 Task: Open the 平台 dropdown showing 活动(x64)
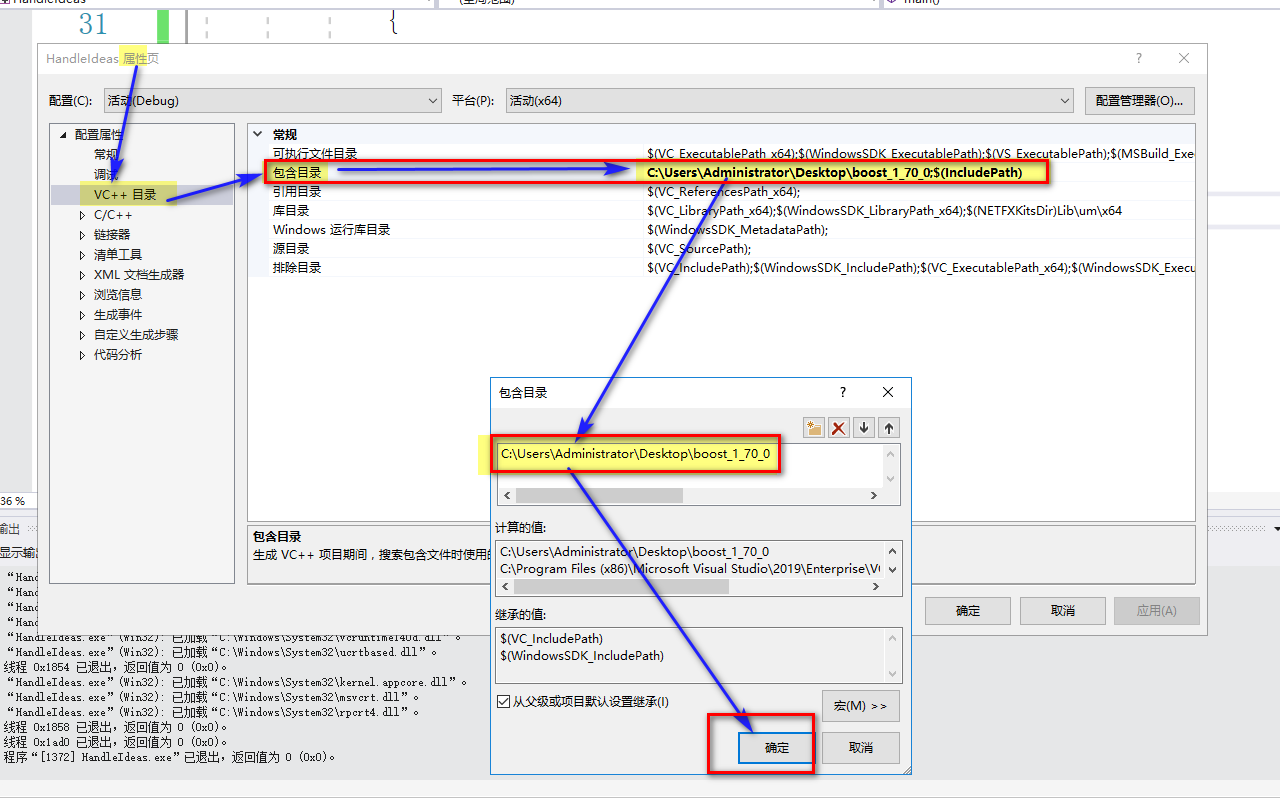click(789, 100)
